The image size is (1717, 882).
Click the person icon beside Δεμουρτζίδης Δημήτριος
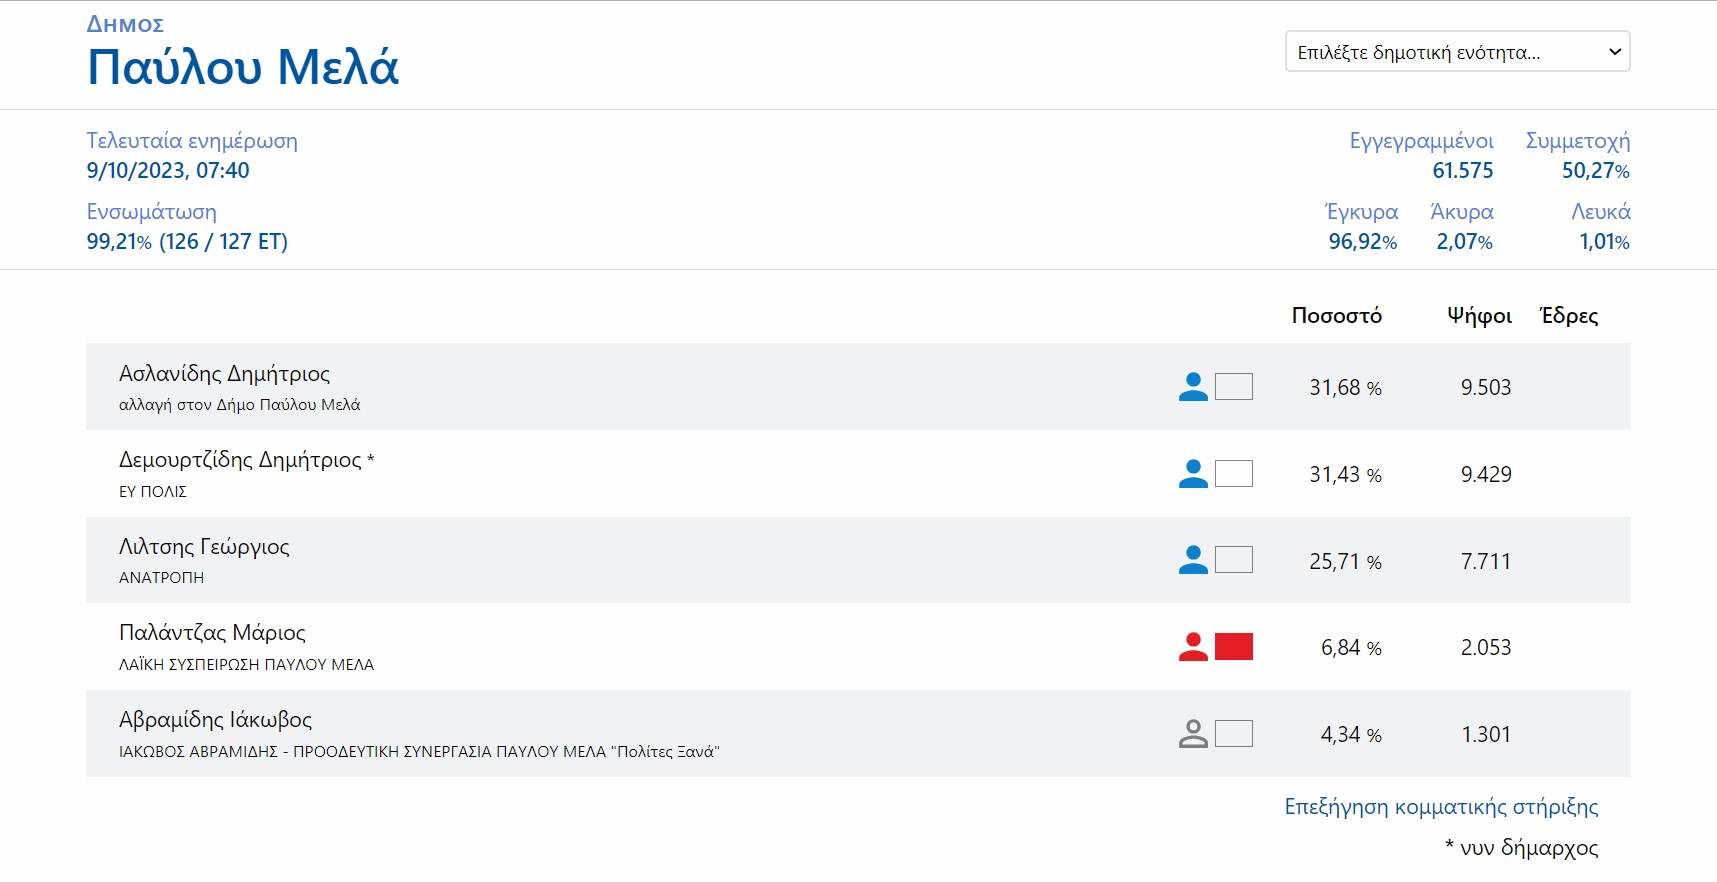tap(1193, 474)
